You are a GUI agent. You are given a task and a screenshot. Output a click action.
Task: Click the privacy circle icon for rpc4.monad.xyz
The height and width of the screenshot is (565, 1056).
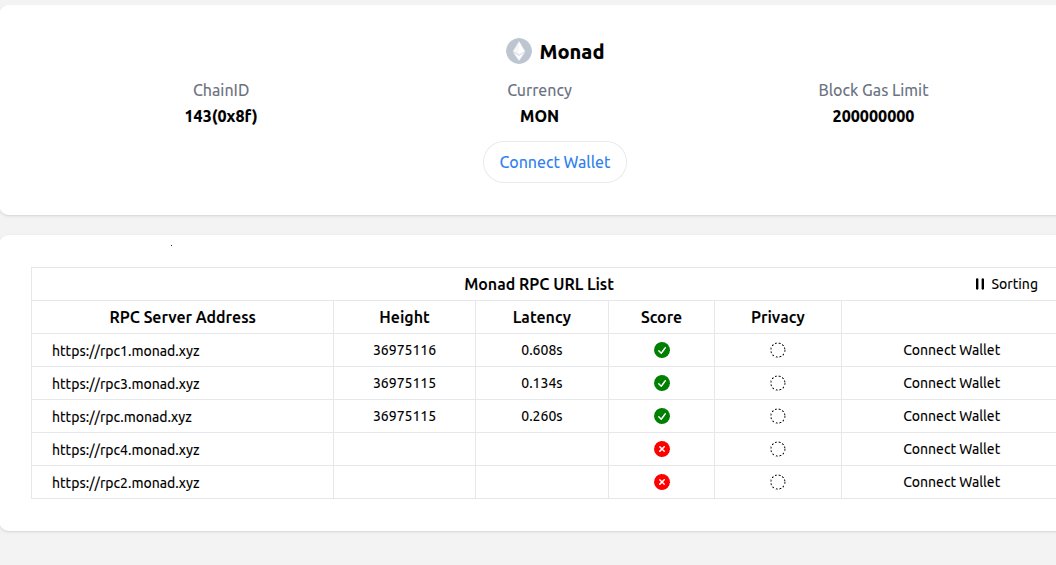pyautogui.click(x=778, y=449)
